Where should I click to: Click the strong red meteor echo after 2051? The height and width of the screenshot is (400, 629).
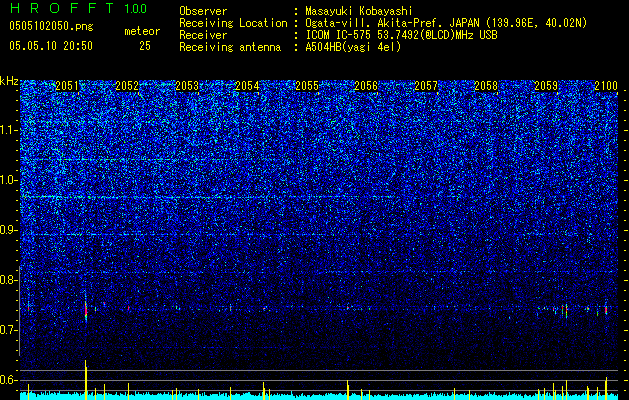[x=86, y=310]
